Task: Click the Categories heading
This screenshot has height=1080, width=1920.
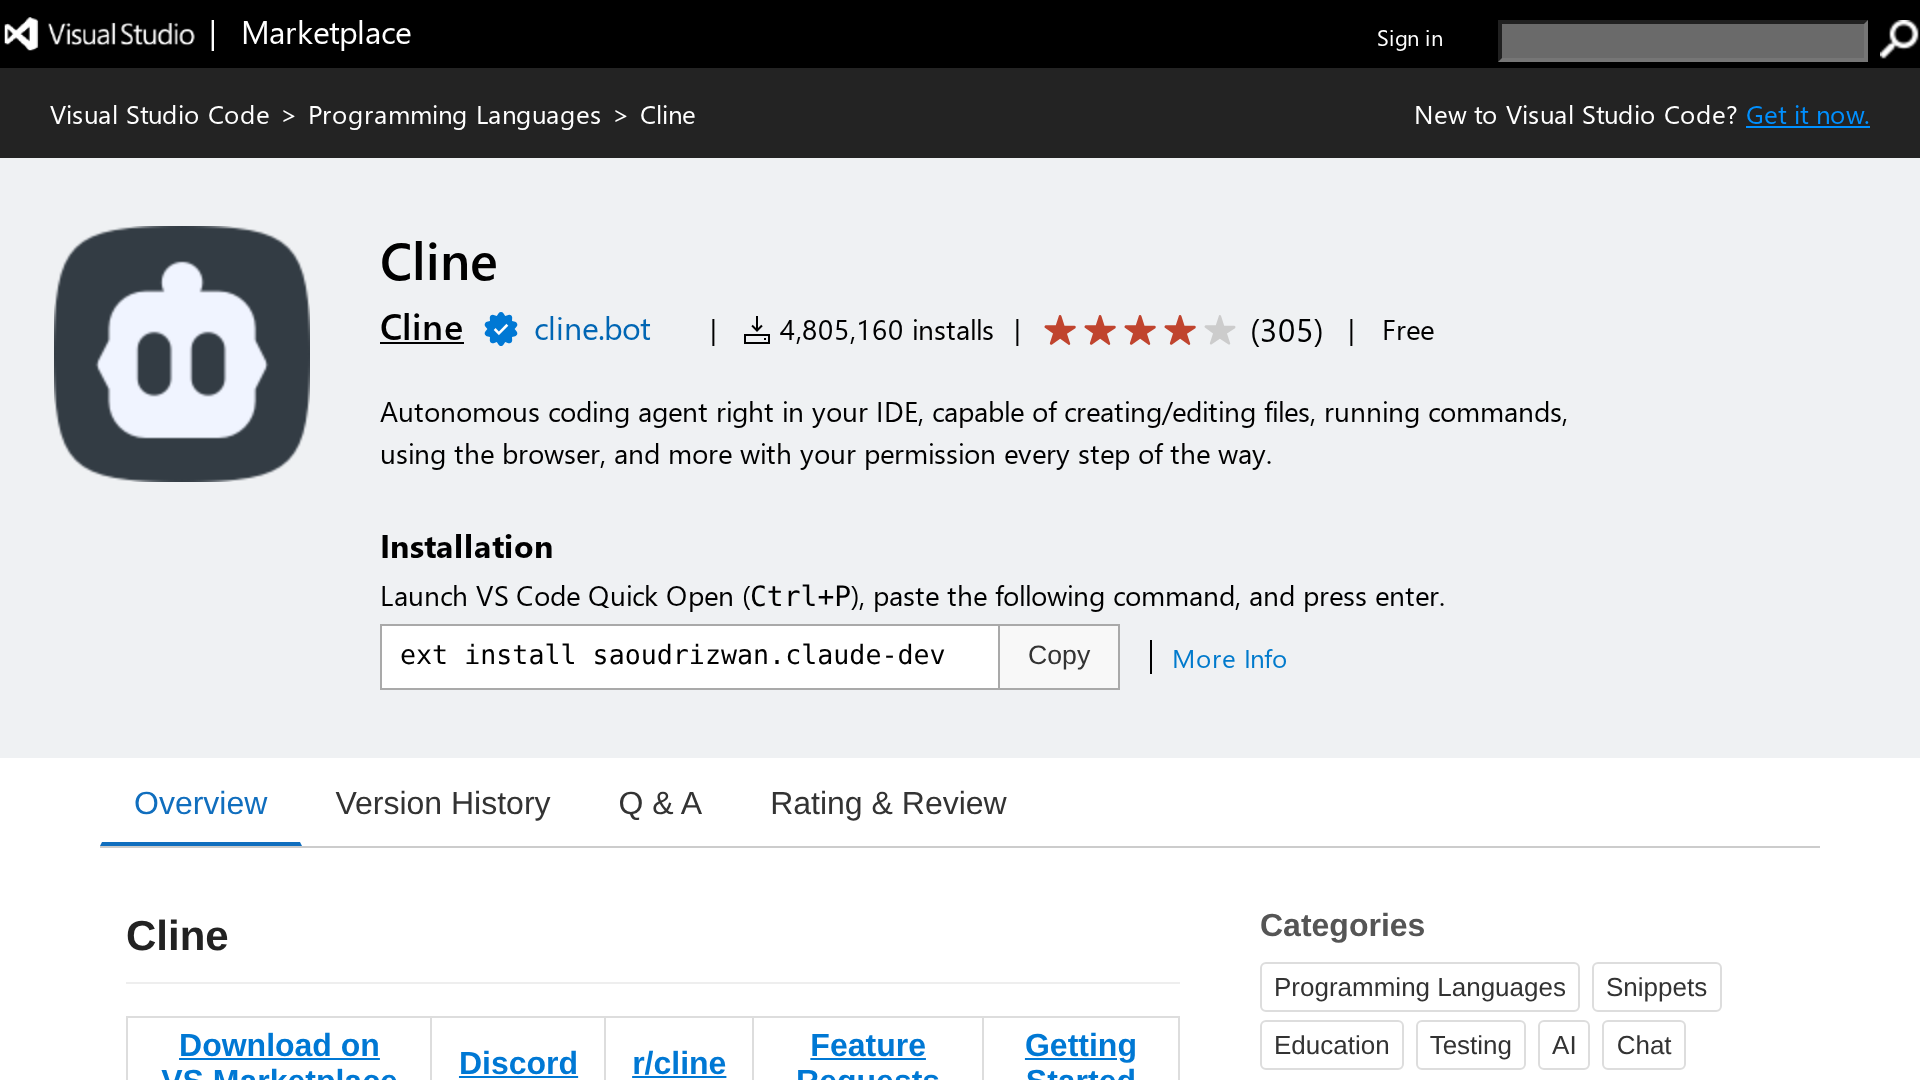Action: (x=1342, y=925)
